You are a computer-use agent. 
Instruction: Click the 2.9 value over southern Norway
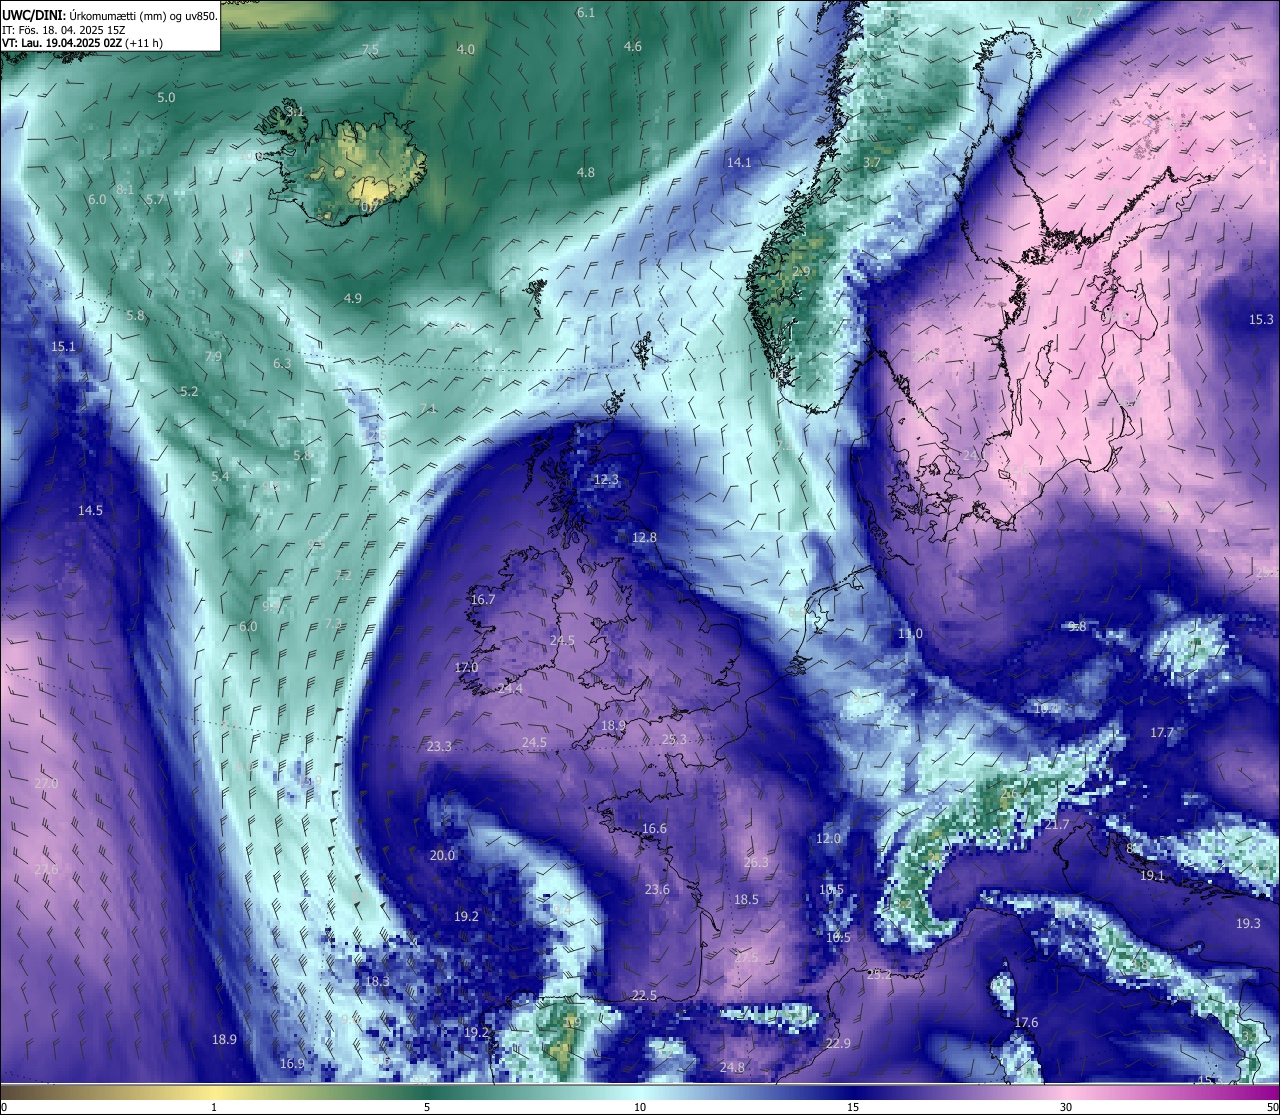tap(802, 271)
